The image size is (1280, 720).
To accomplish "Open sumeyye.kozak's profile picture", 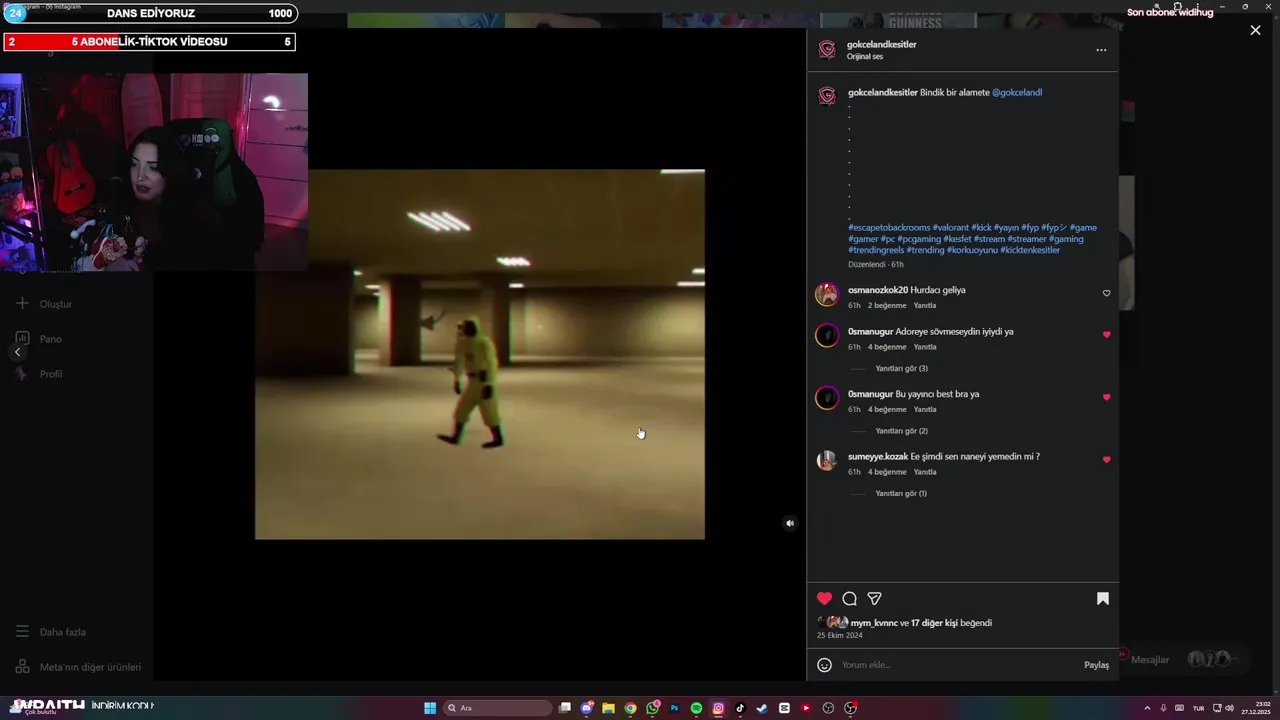I will tap(827, 460).
